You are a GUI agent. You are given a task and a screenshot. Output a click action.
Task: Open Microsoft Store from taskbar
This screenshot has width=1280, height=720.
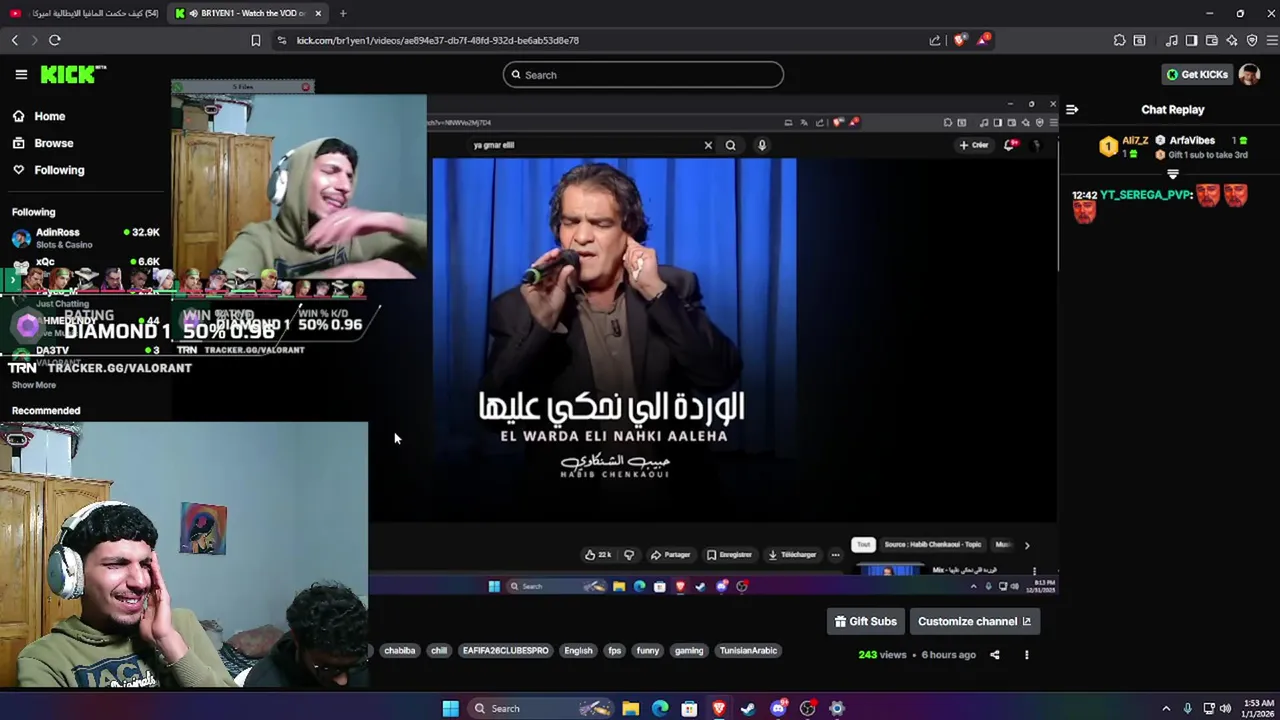click(x=689, y=708)
